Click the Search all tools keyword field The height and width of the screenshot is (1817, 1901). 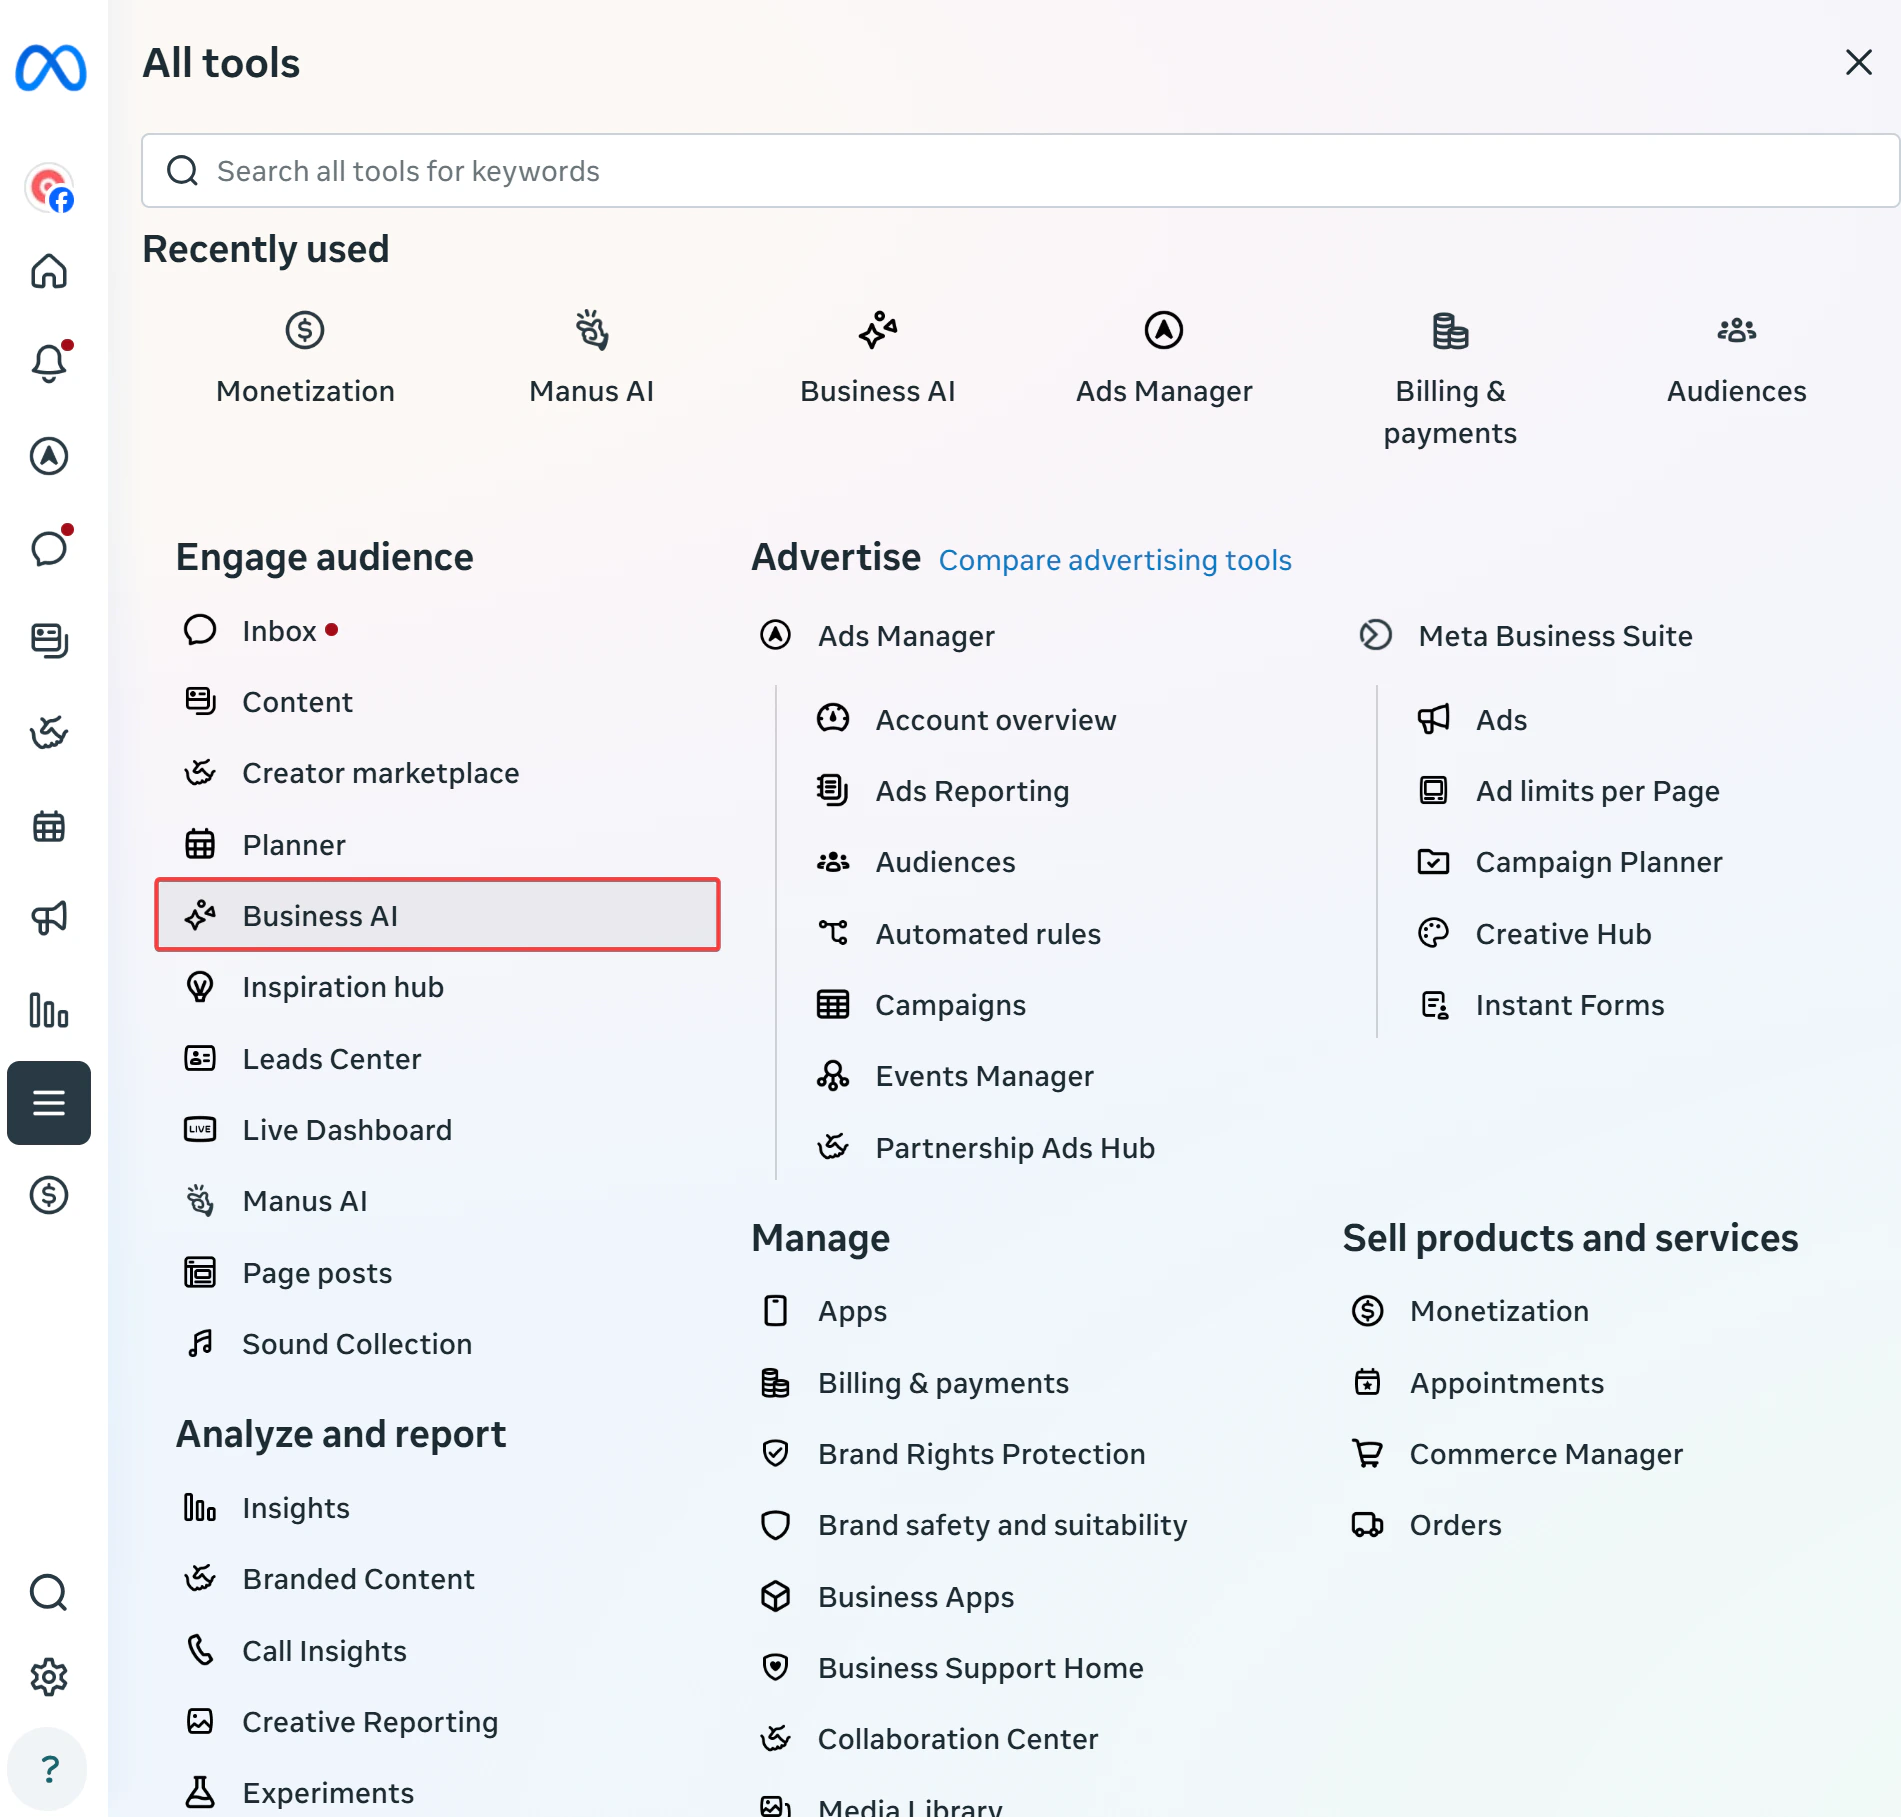point(1020,171)
